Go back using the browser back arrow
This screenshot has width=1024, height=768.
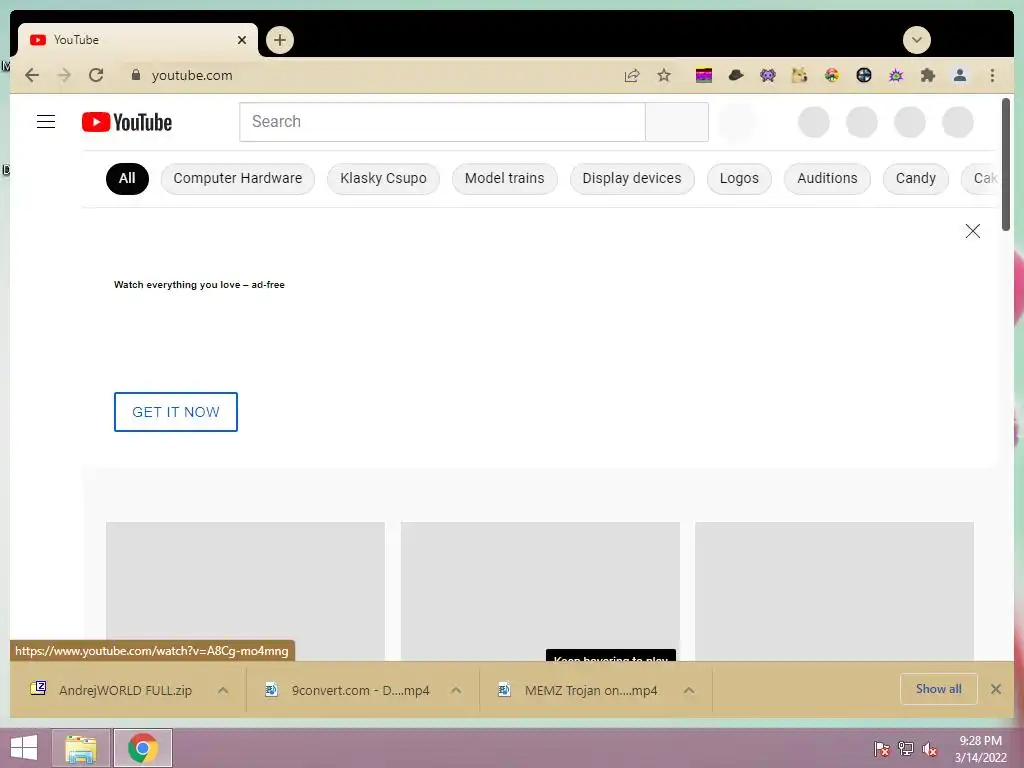pos(32,75)
